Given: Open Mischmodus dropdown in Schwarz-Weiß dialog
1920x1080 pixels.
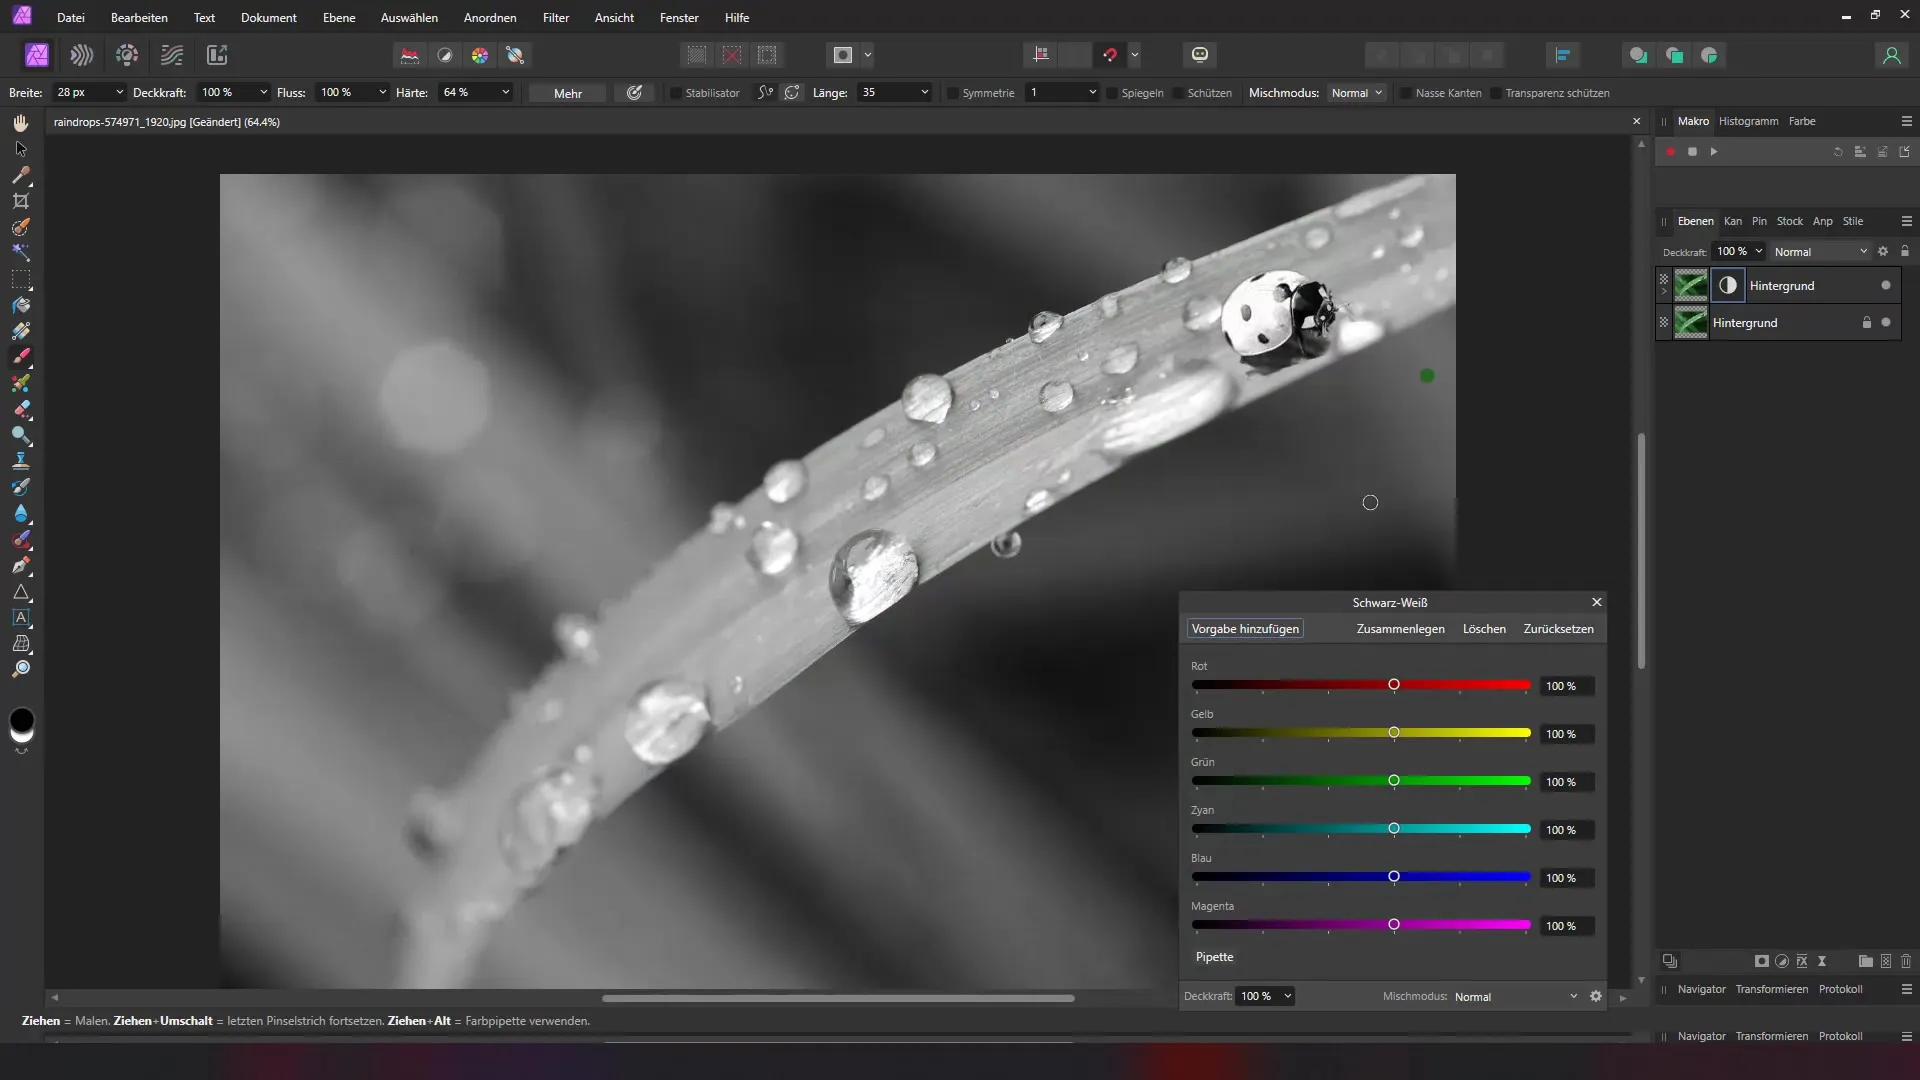Looking at the screenshot, I should point(1515,997).
